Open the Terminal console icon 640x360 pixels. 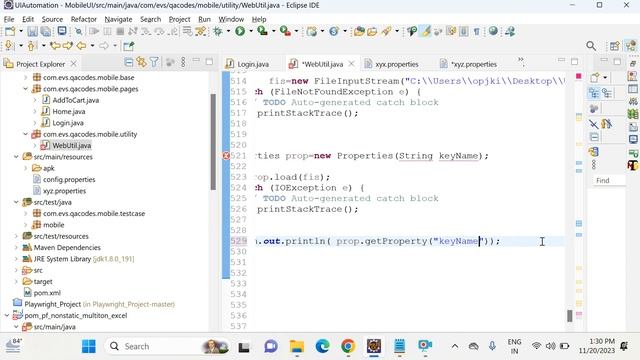point(62,31)
